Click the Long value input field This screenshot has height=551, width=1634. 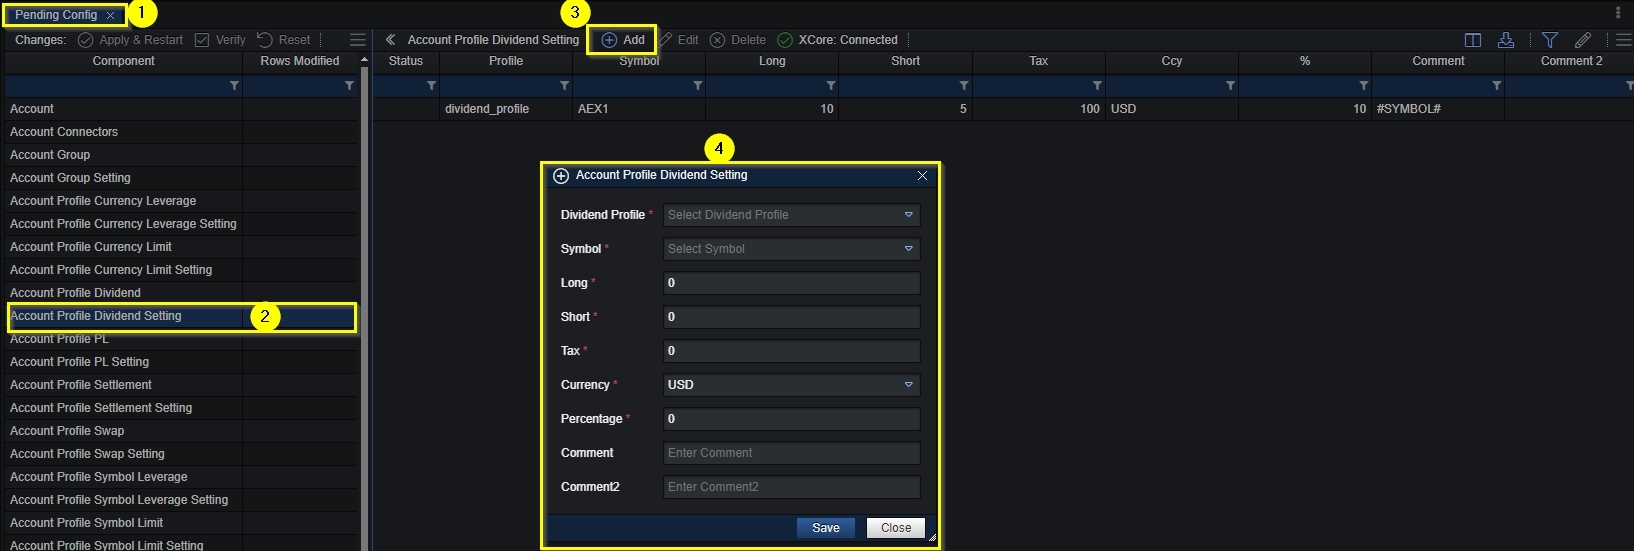791,283
